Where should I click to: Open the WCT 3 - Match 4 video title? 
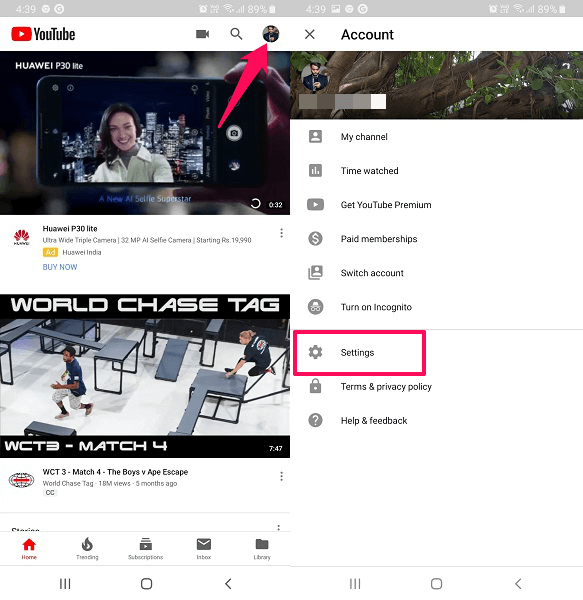pyautogui.click(x=115, y=472)
